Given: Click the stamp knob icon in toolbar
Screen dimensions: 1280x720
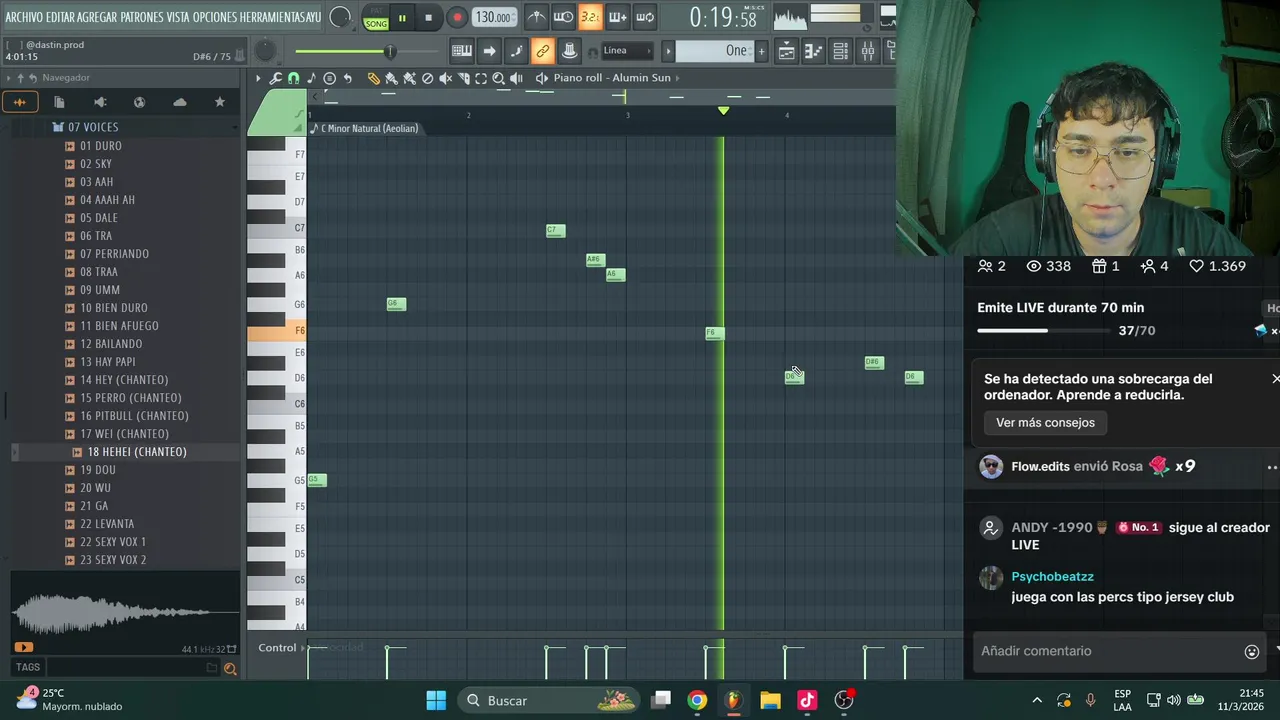Looking at the screenshot, I should 569,51.
